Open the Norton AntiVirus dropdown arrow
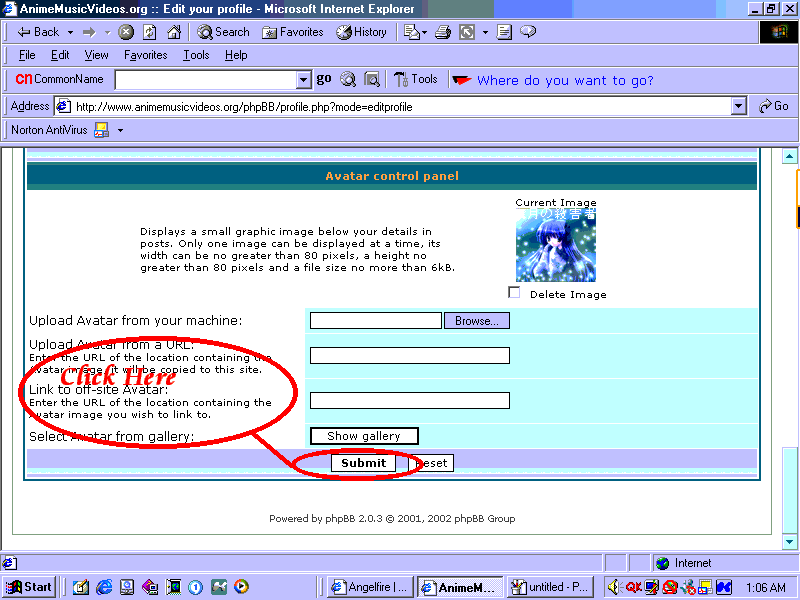This screenshot has height=600, width=800. [120, 131]
